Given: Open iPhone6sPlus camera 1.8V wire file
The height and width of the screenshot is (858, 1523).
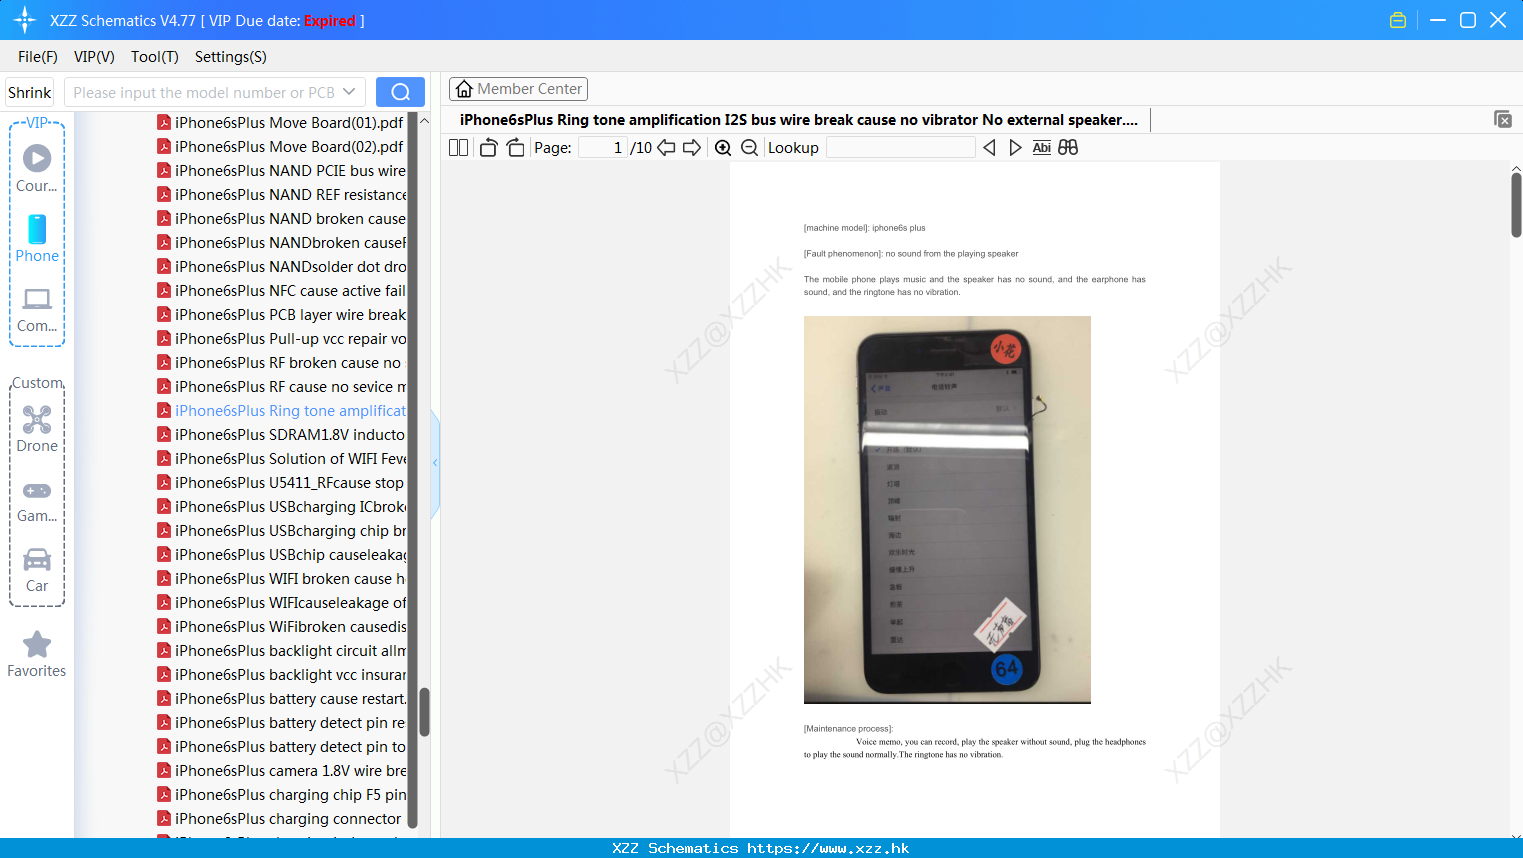Looking at the screenshot, I should 281,771.
